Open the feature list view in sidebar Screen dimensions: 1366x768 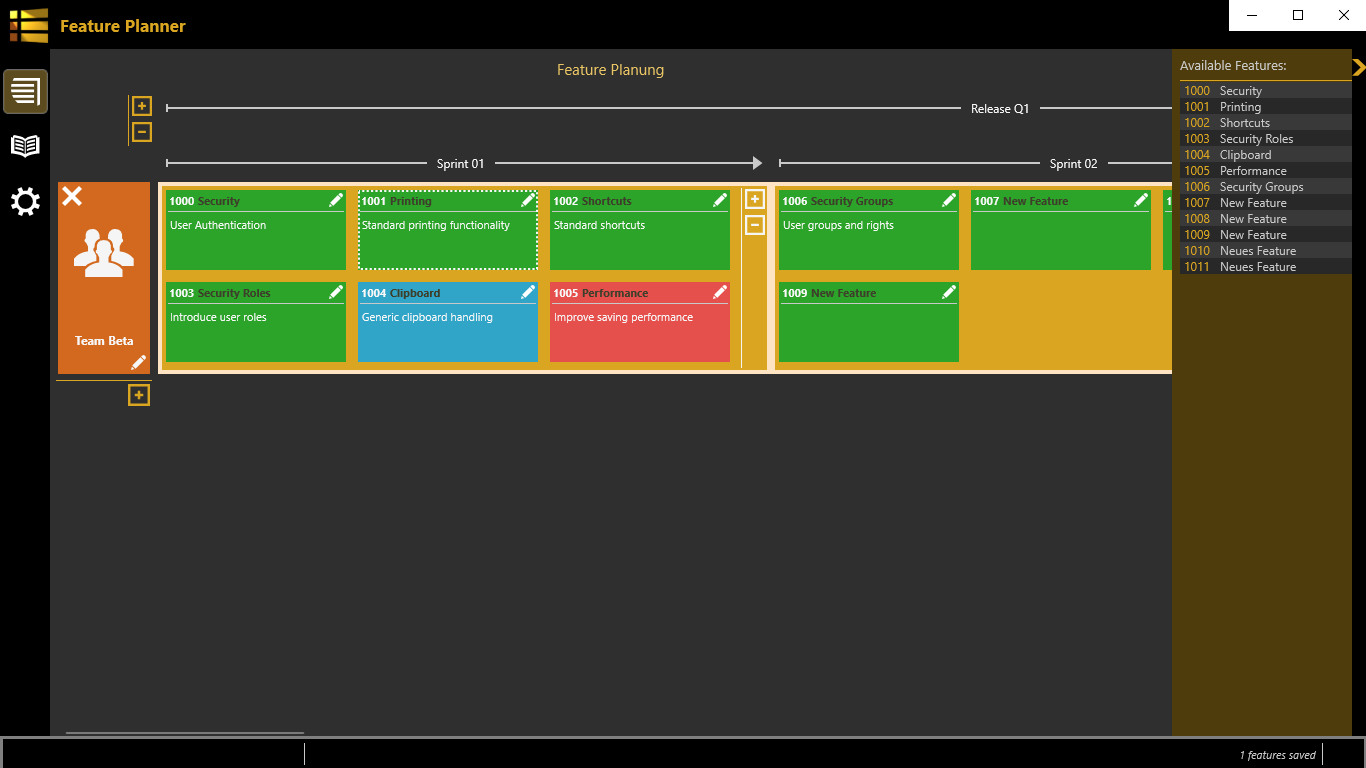pyautogui.click(x=25, y=92)
